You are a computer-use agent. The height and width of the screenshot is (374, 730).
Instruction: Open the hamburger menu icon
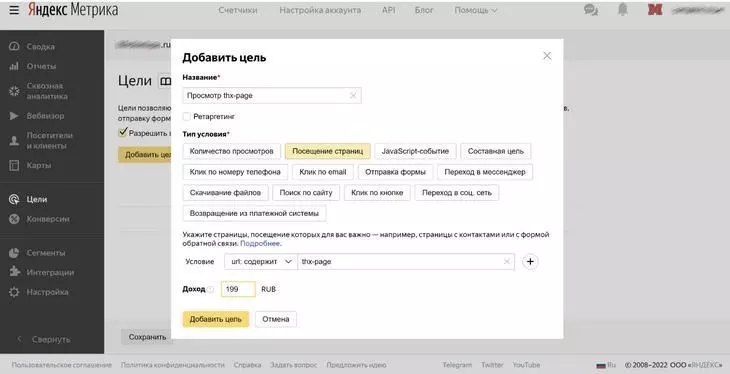(14, 10)
